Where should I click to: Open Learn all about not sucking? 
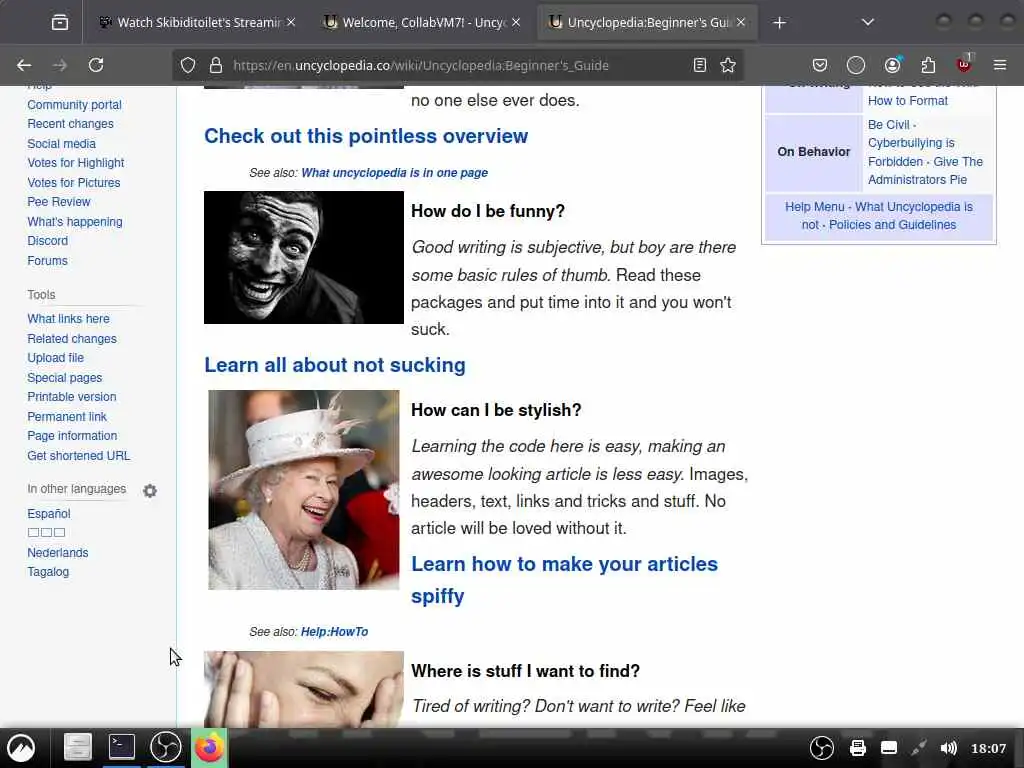[334, 365]
